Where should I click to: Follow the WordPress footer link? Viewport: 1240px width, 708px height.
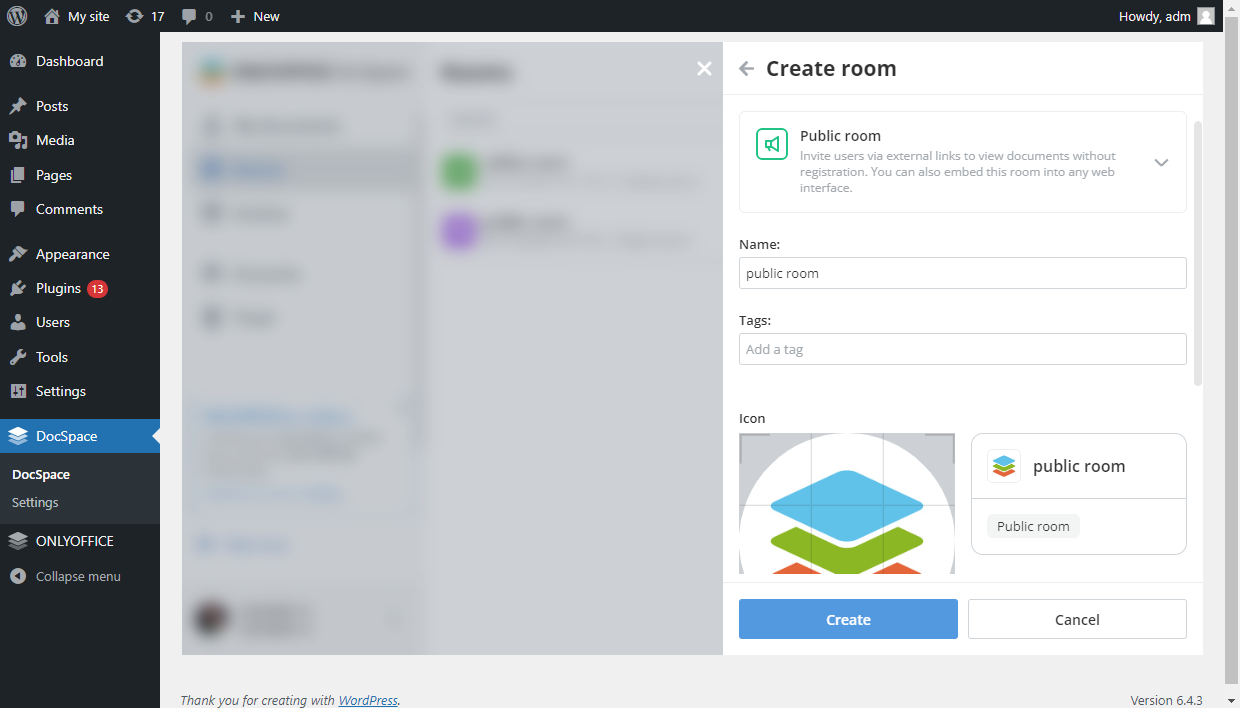pos(368,700)
